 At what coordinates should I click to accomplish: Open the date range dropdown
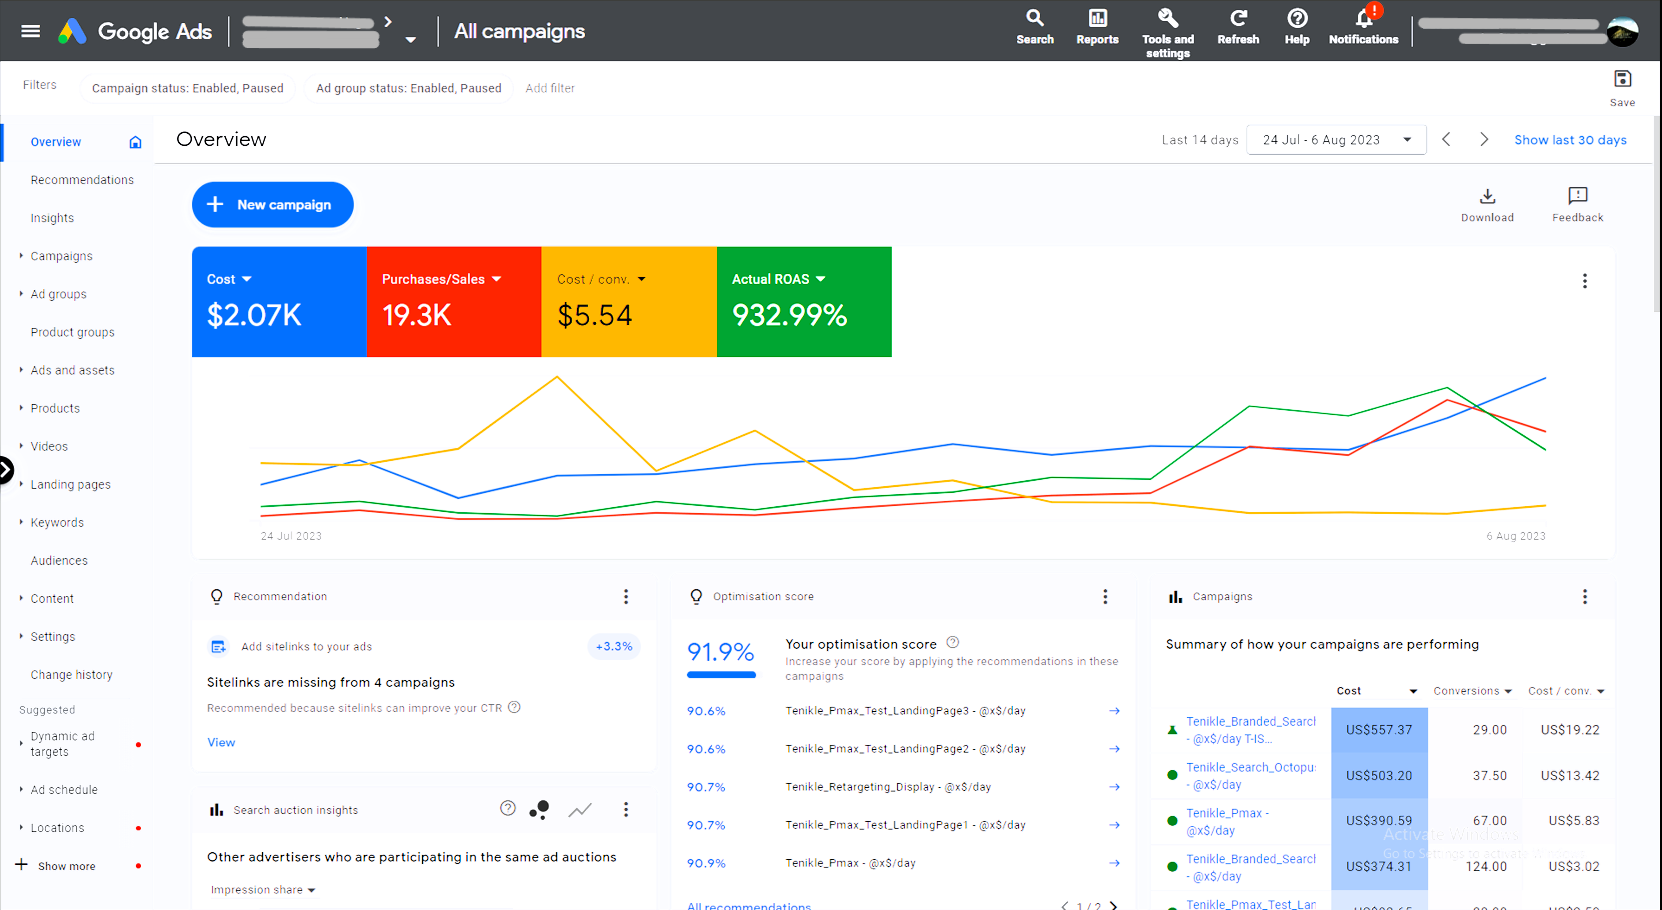(1336, 140)
